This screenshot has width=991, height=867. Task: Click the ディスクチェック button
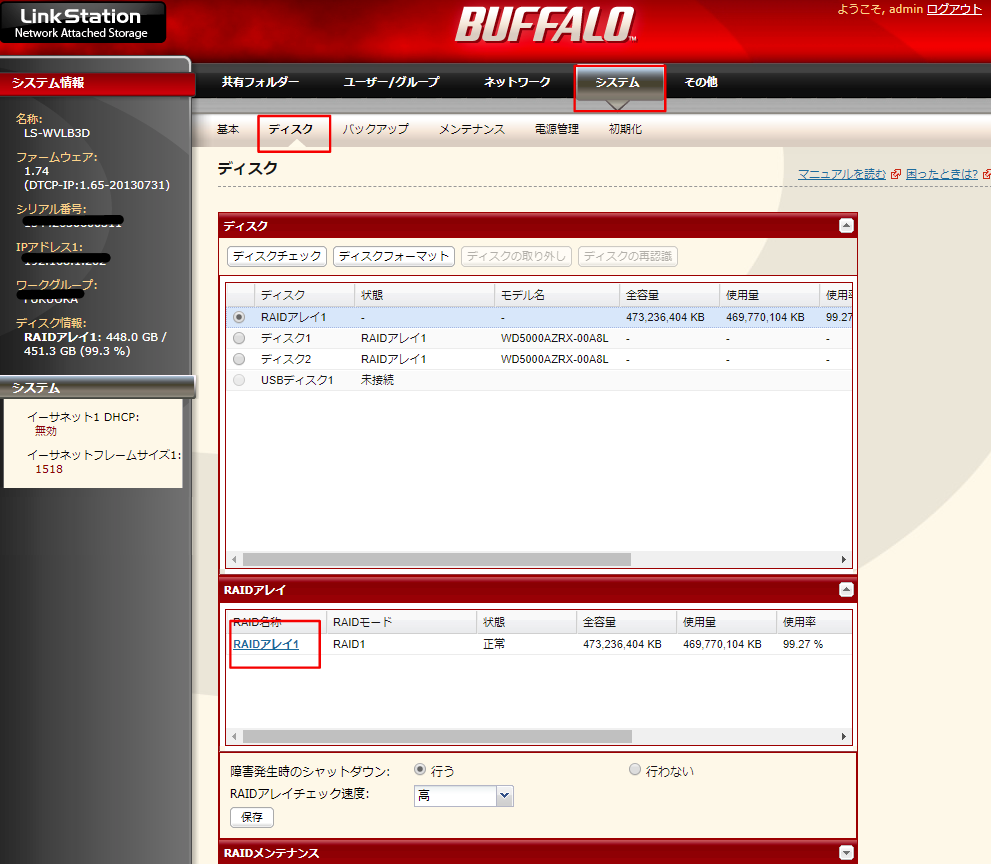pyautogui.click(x=276, y=256)
